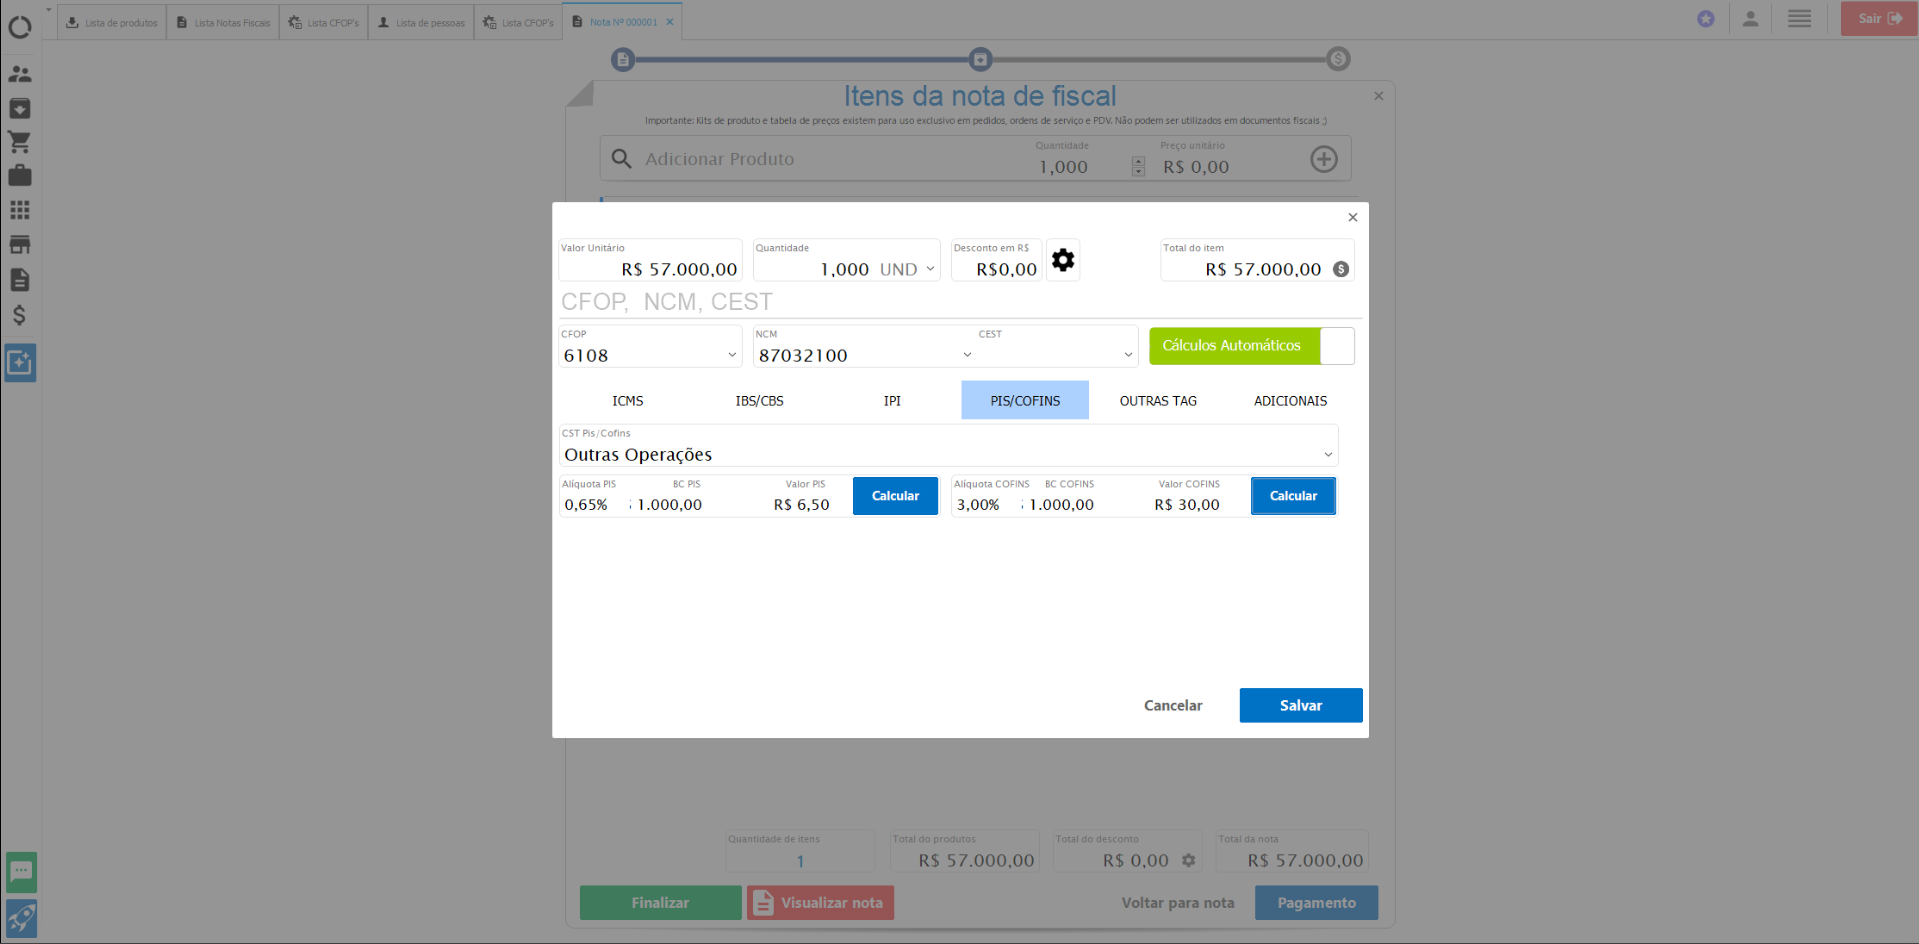
Task: Open the shopping cart sidebar icon
Action: [20, 142]
